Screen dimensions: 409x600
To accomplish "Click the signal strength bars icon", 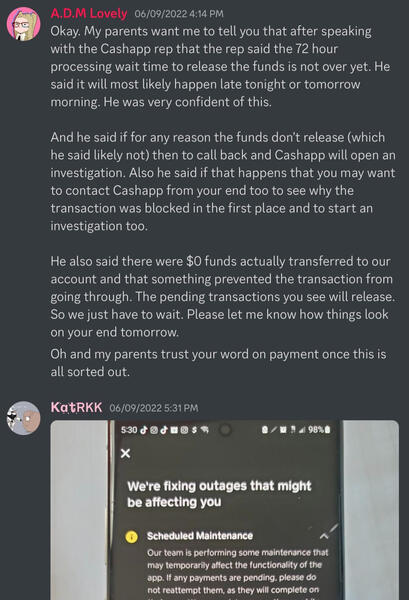I will (302, 430).
